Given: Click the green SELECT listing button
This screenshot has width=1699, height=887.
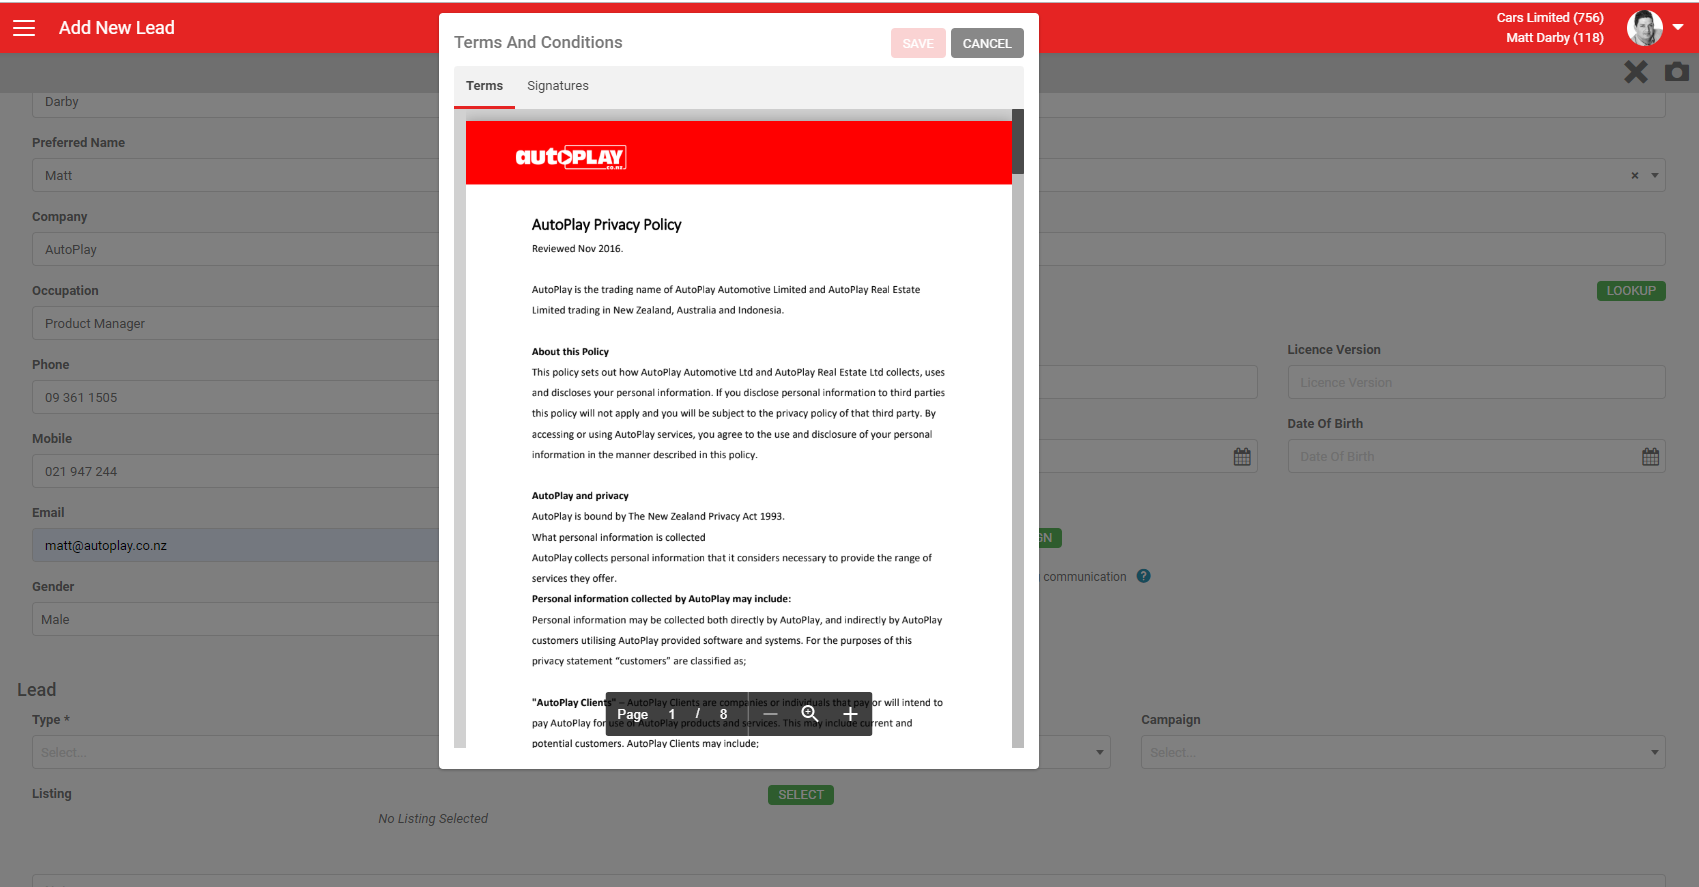Looking at the screenshot, I should (x=801, y=795).
